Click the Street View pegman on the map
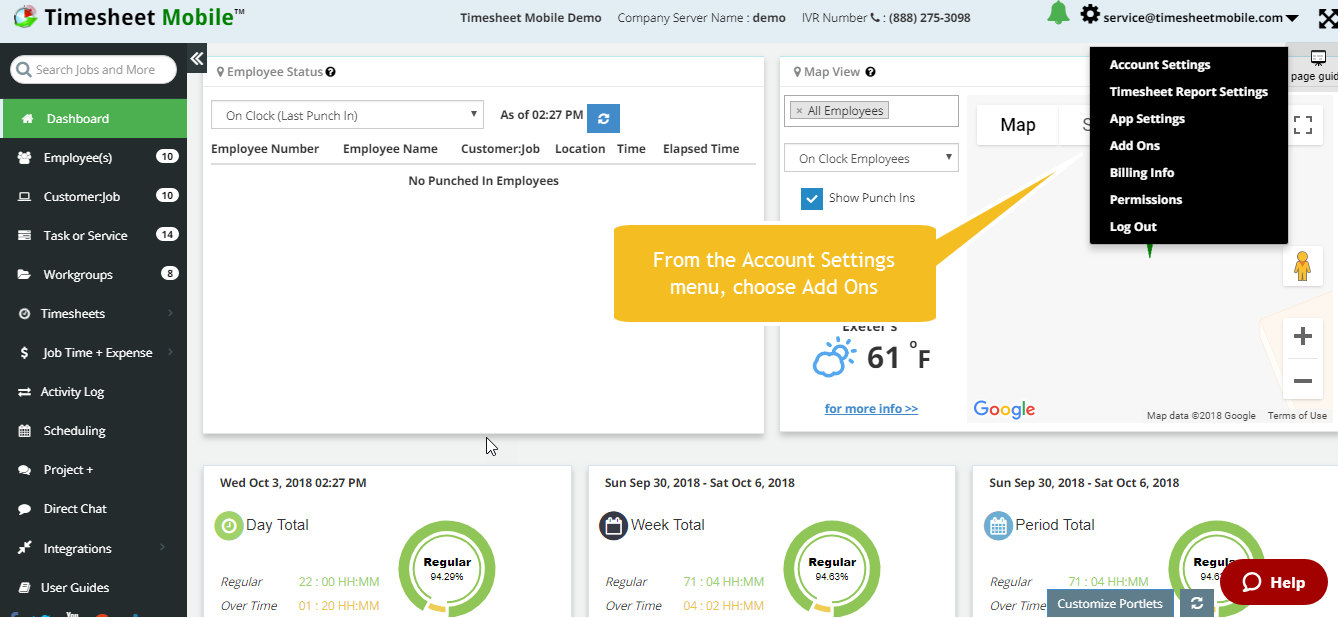 [x=1302, y=267]
